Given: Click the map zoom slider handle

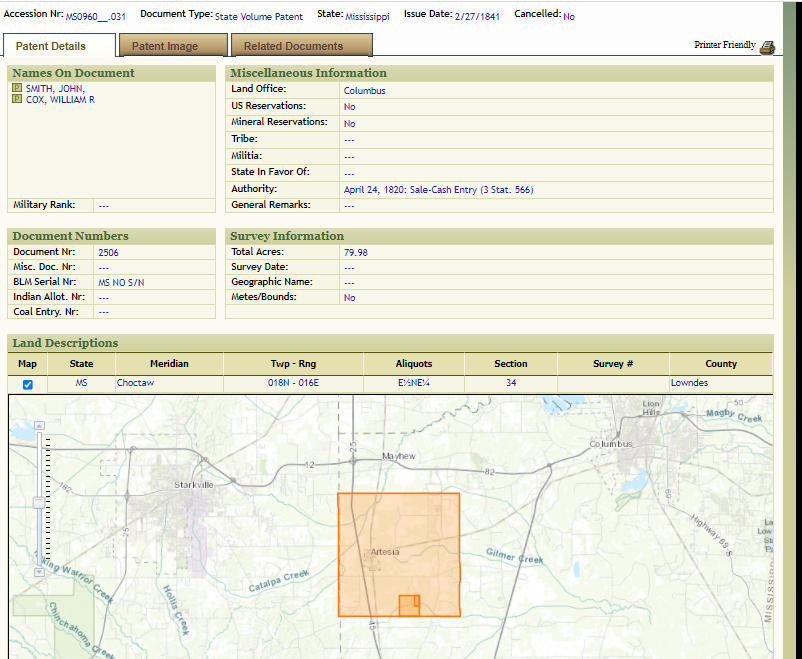Looking at the screenshot, I should pyautogui.click(x=40, y=503).
